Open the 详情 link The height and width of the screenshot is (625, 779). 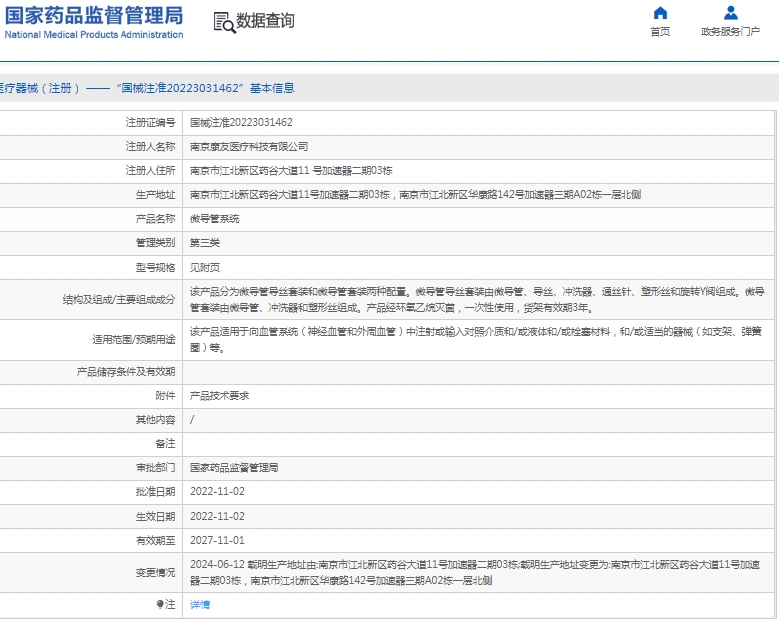tap(200, 605)
